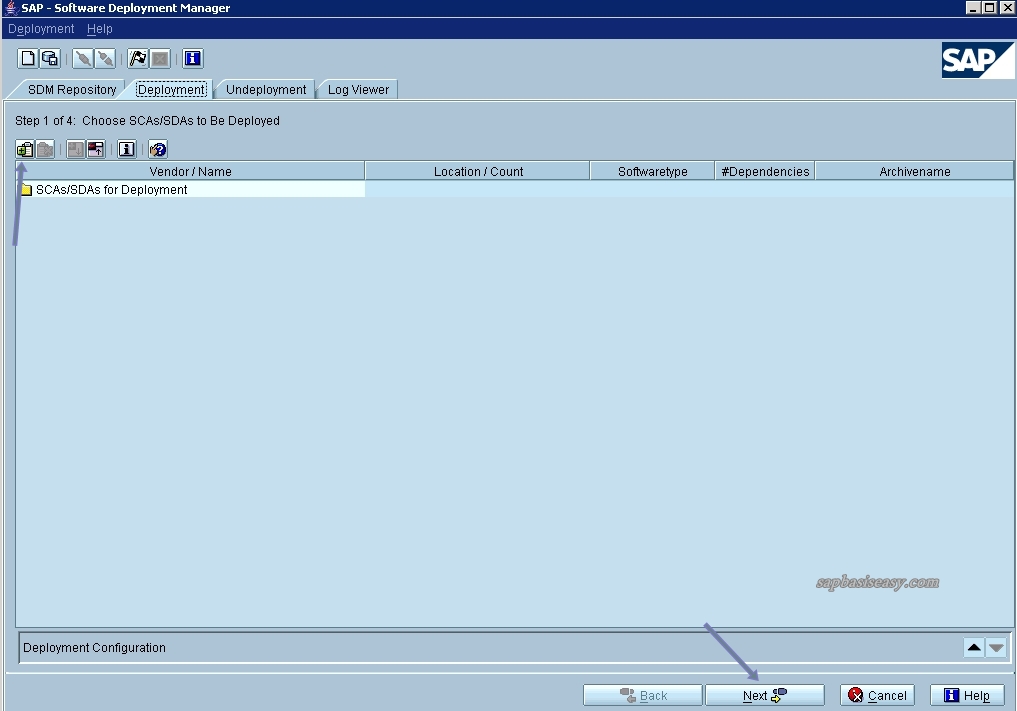1017x711 pixels.
Task: Click the Vendor / Name column header
Action: tap(190, 171)
